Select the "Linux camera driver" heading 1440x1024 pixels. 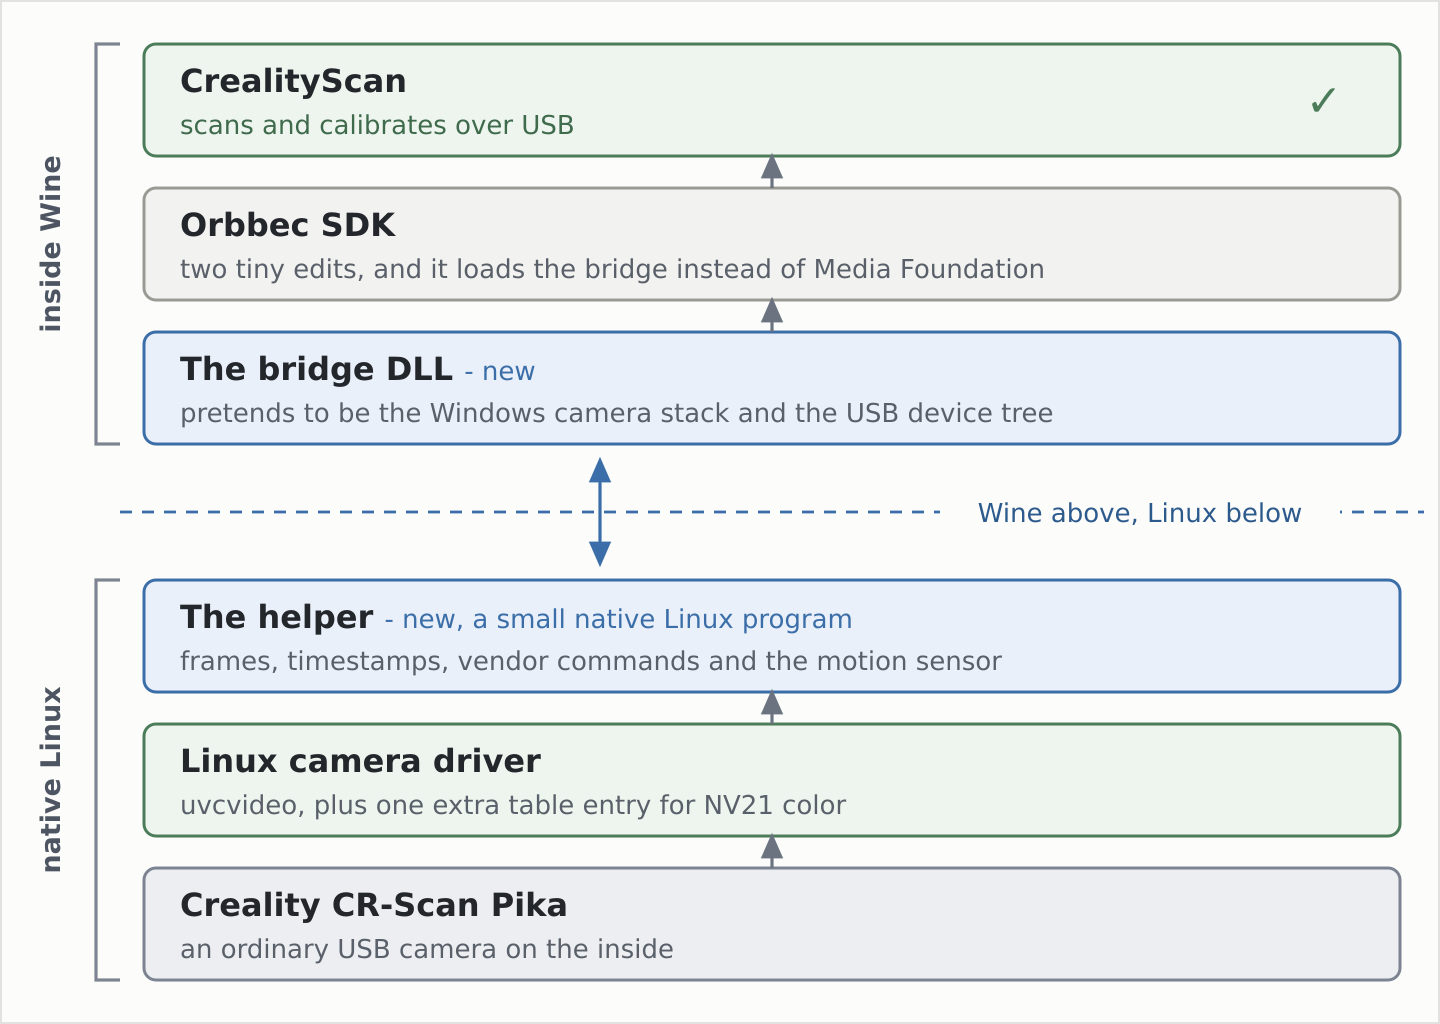pyautogui.click(x=360, y=761)
